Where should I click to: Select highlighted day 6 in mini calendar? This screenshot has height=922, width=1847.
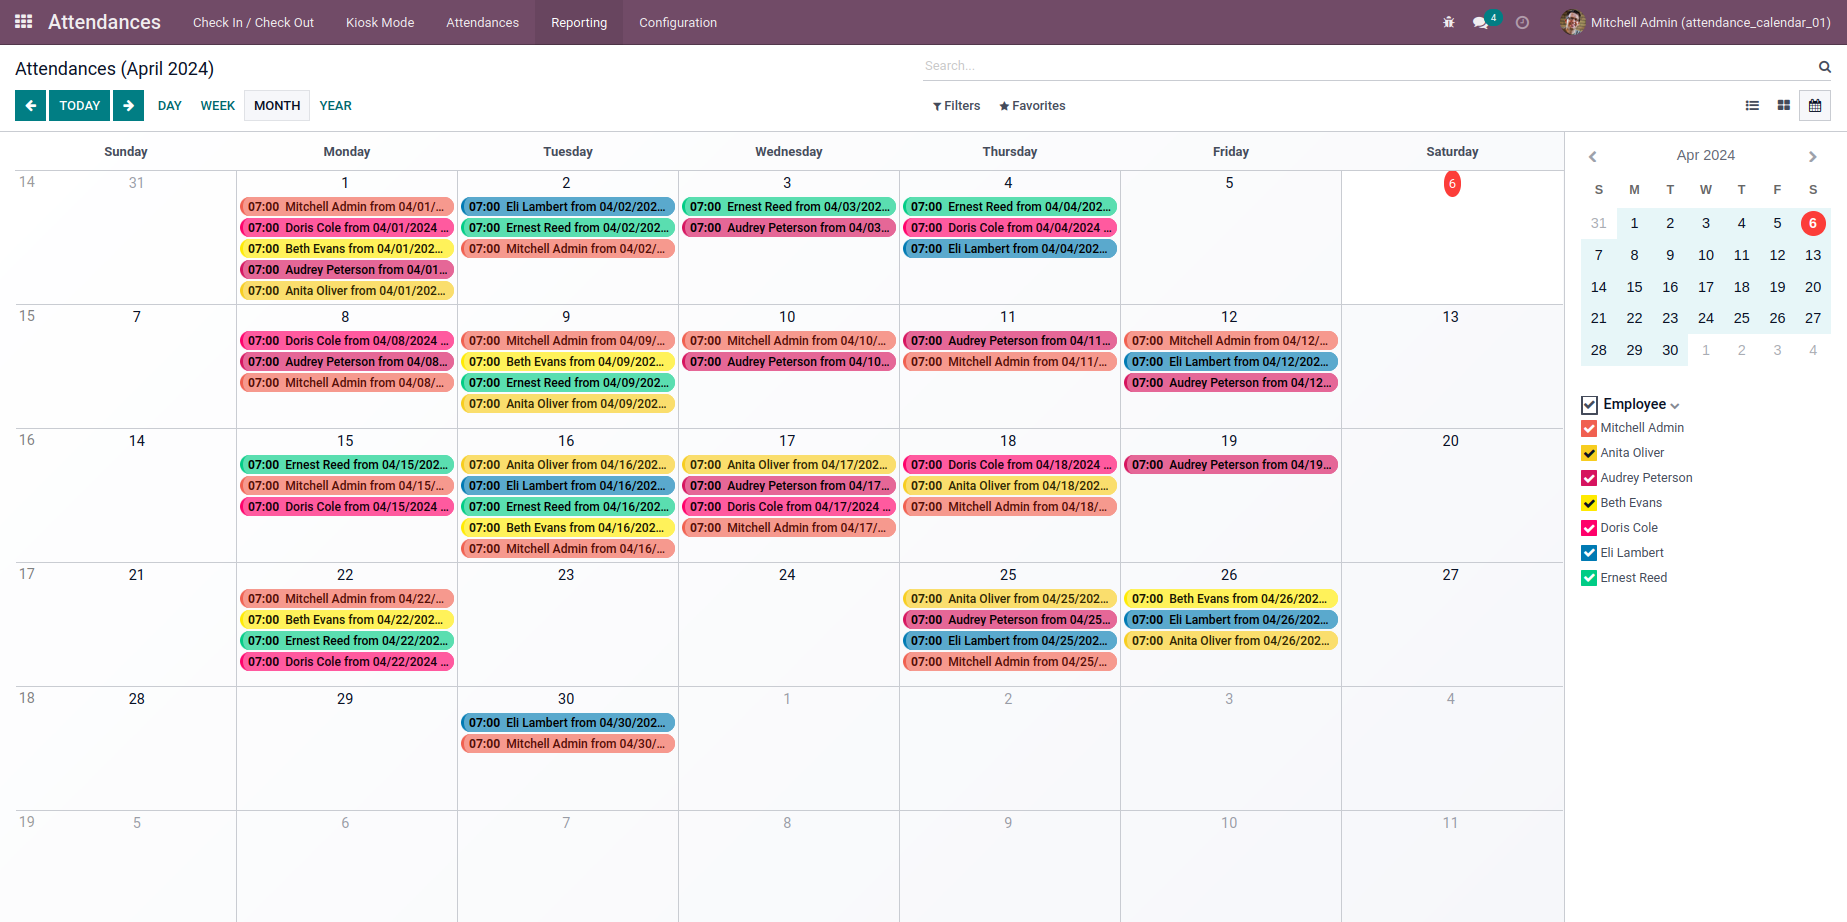(x=1813, y=223)
